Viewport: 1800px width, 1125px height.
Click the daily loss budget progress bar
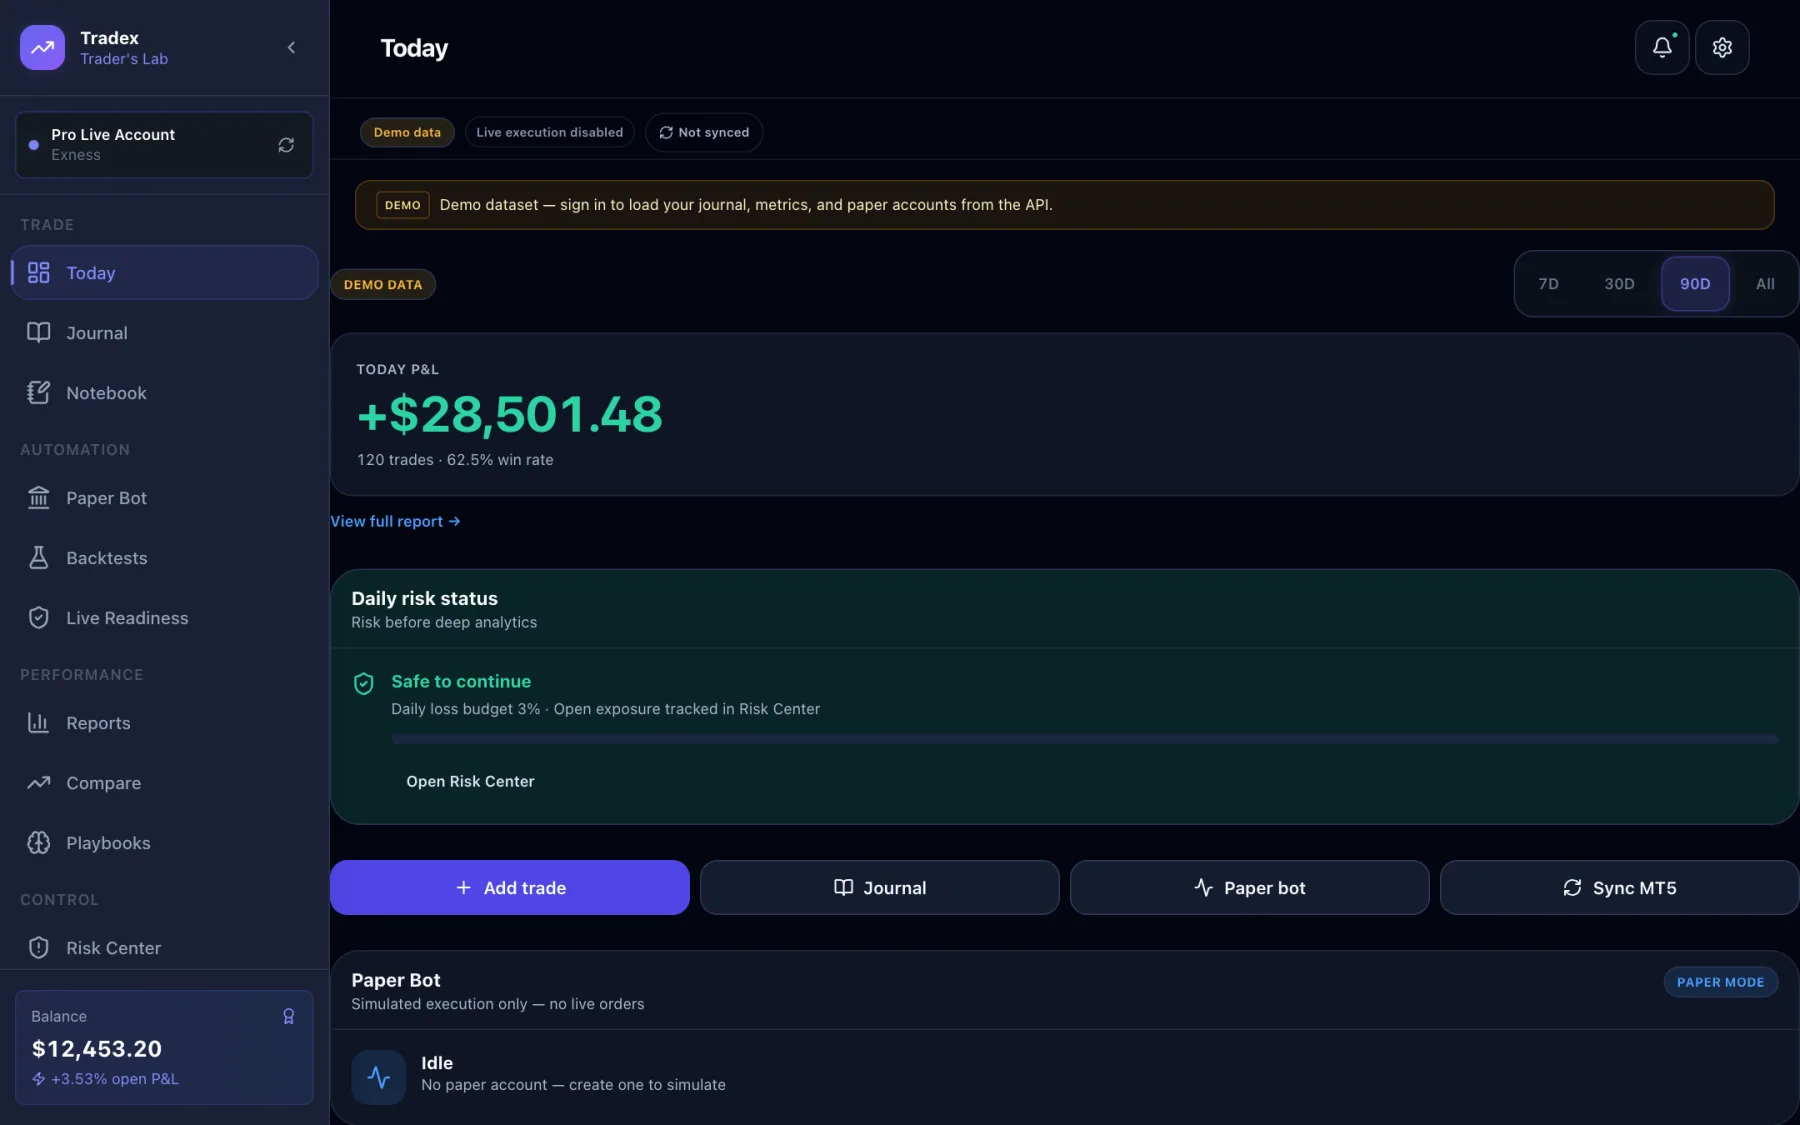click(1084, 739)
